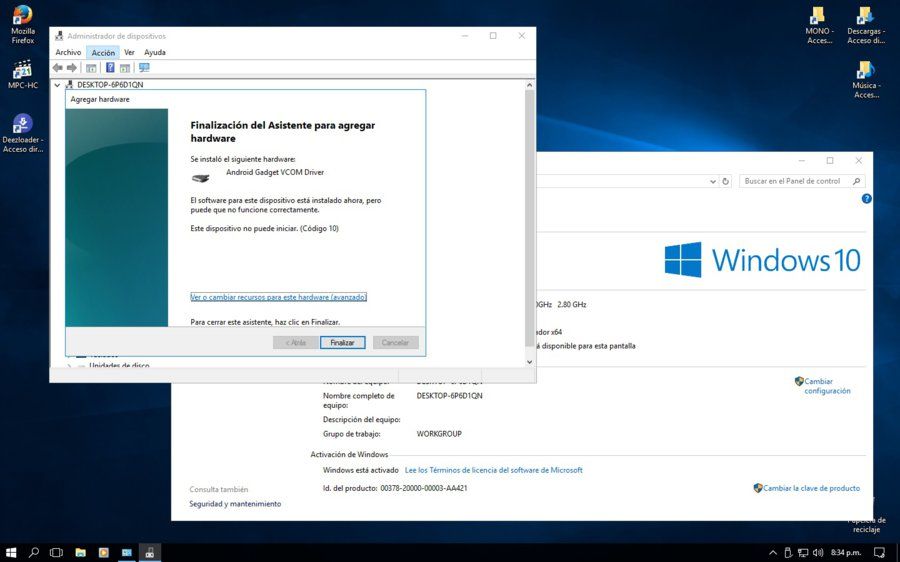
Task: Open Ver o cambiar recursos para este hardware link
Action: (x=278, y=297)
